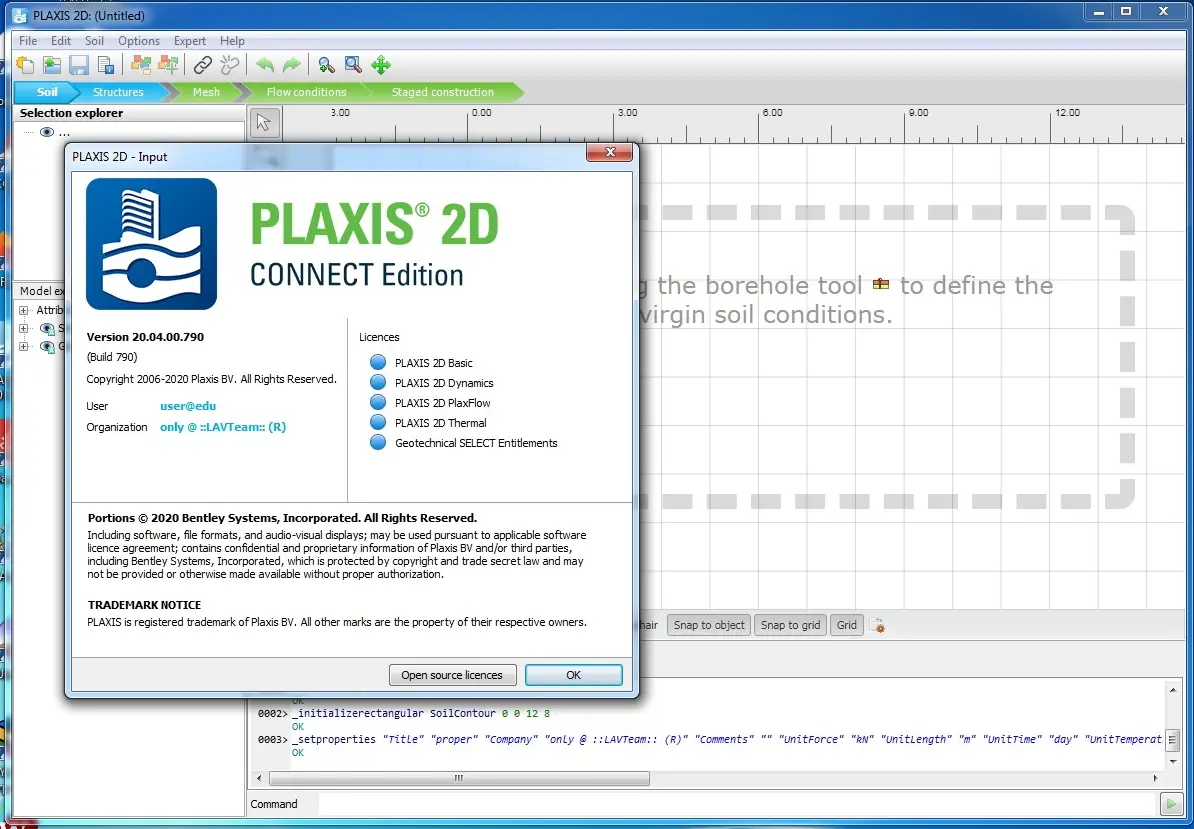Toggle Snap to grid
The width and height of the screenshot is (1194, 829).
[x=790, y=625]
